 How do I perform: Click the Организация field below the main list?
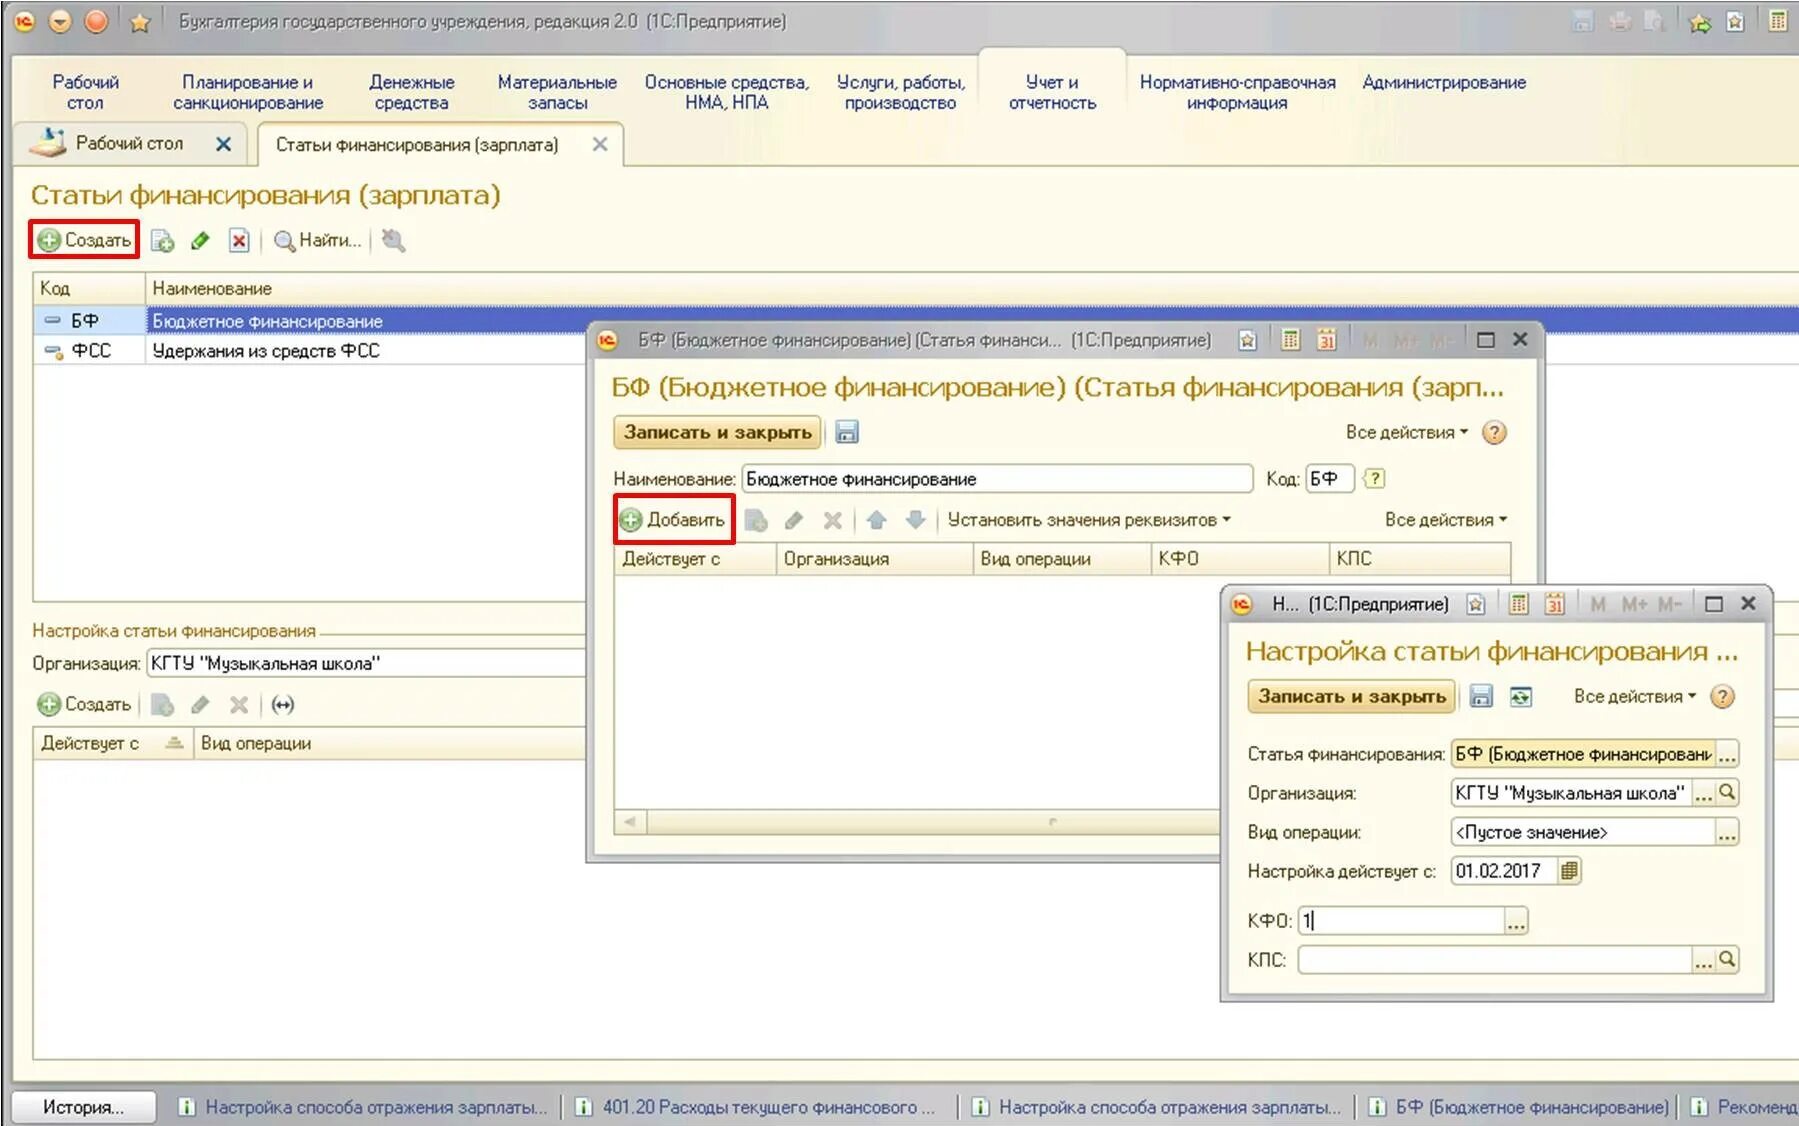pos(365,664)
